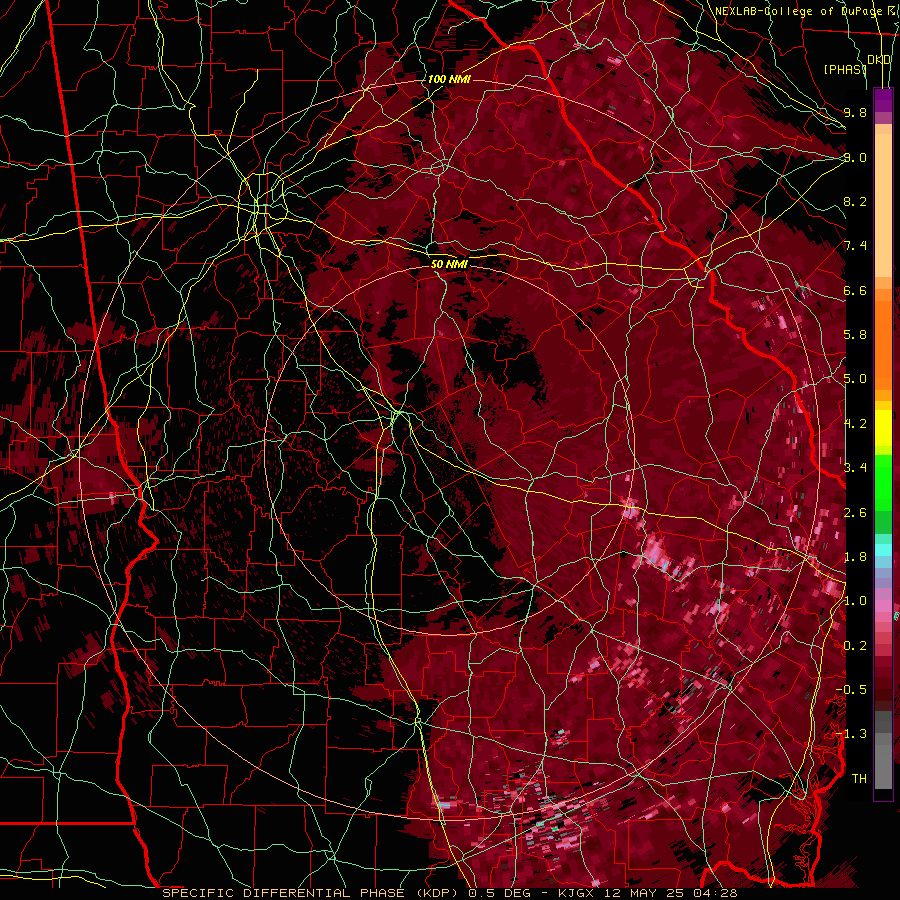Click the dark orange color bar segment
The height and width of the screenshot is (900, 900).
(883, 345)
